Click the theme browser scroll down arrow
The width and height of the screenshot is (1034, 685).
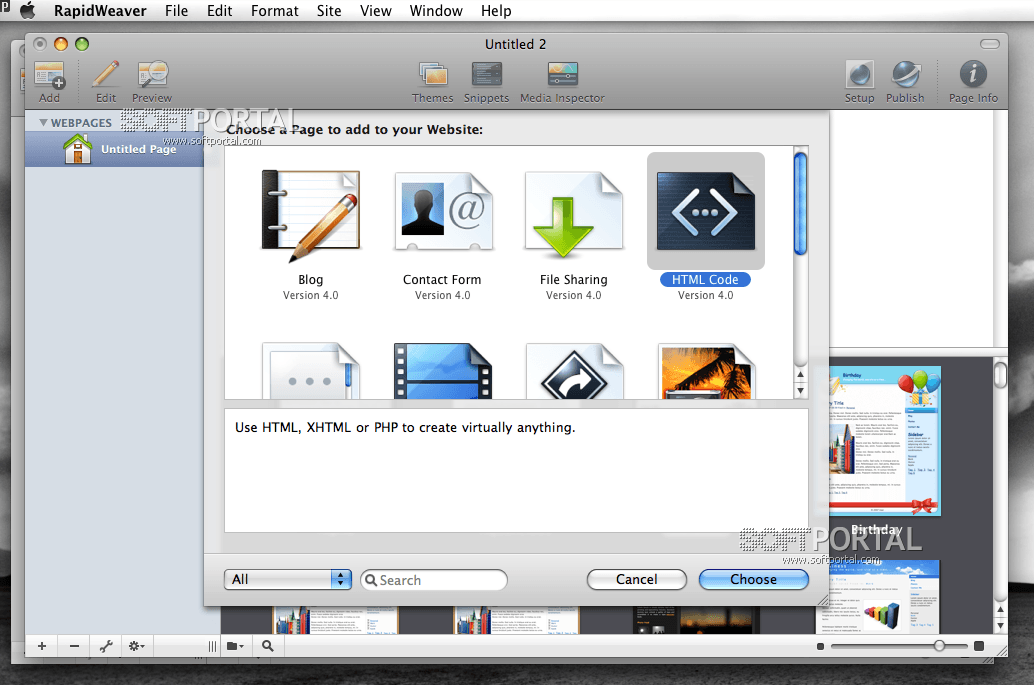click(x=1000, y=626)
